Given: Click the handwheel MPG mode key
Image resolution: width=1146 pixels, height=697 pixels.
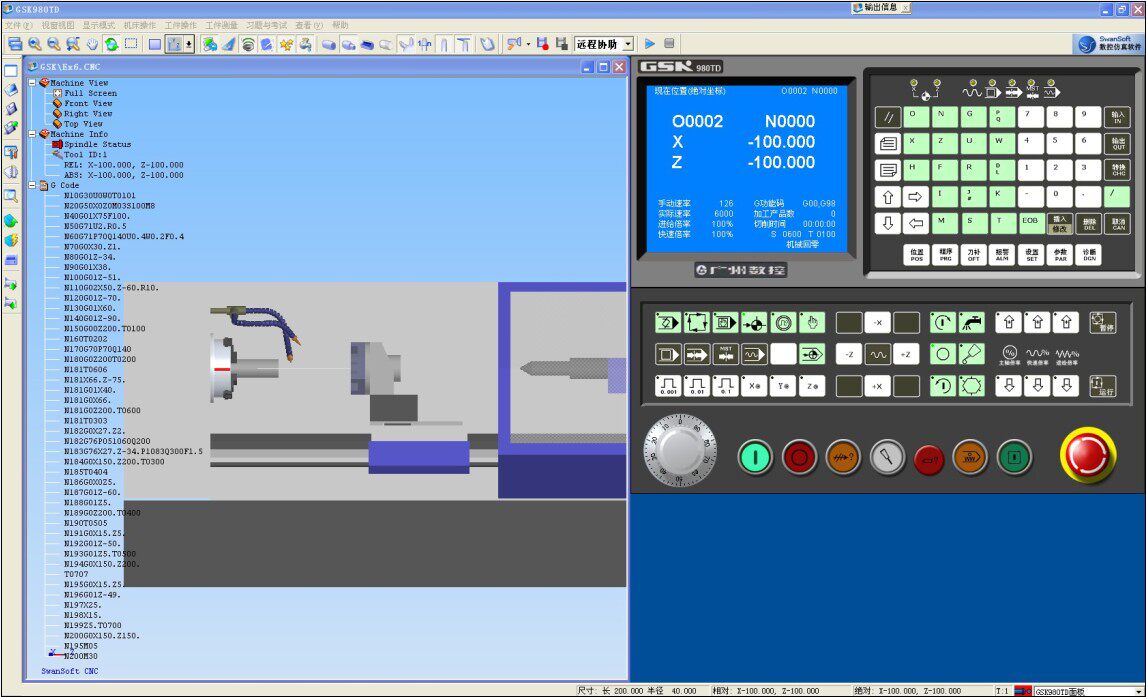Looking at the screenshot, I should 783,322.
